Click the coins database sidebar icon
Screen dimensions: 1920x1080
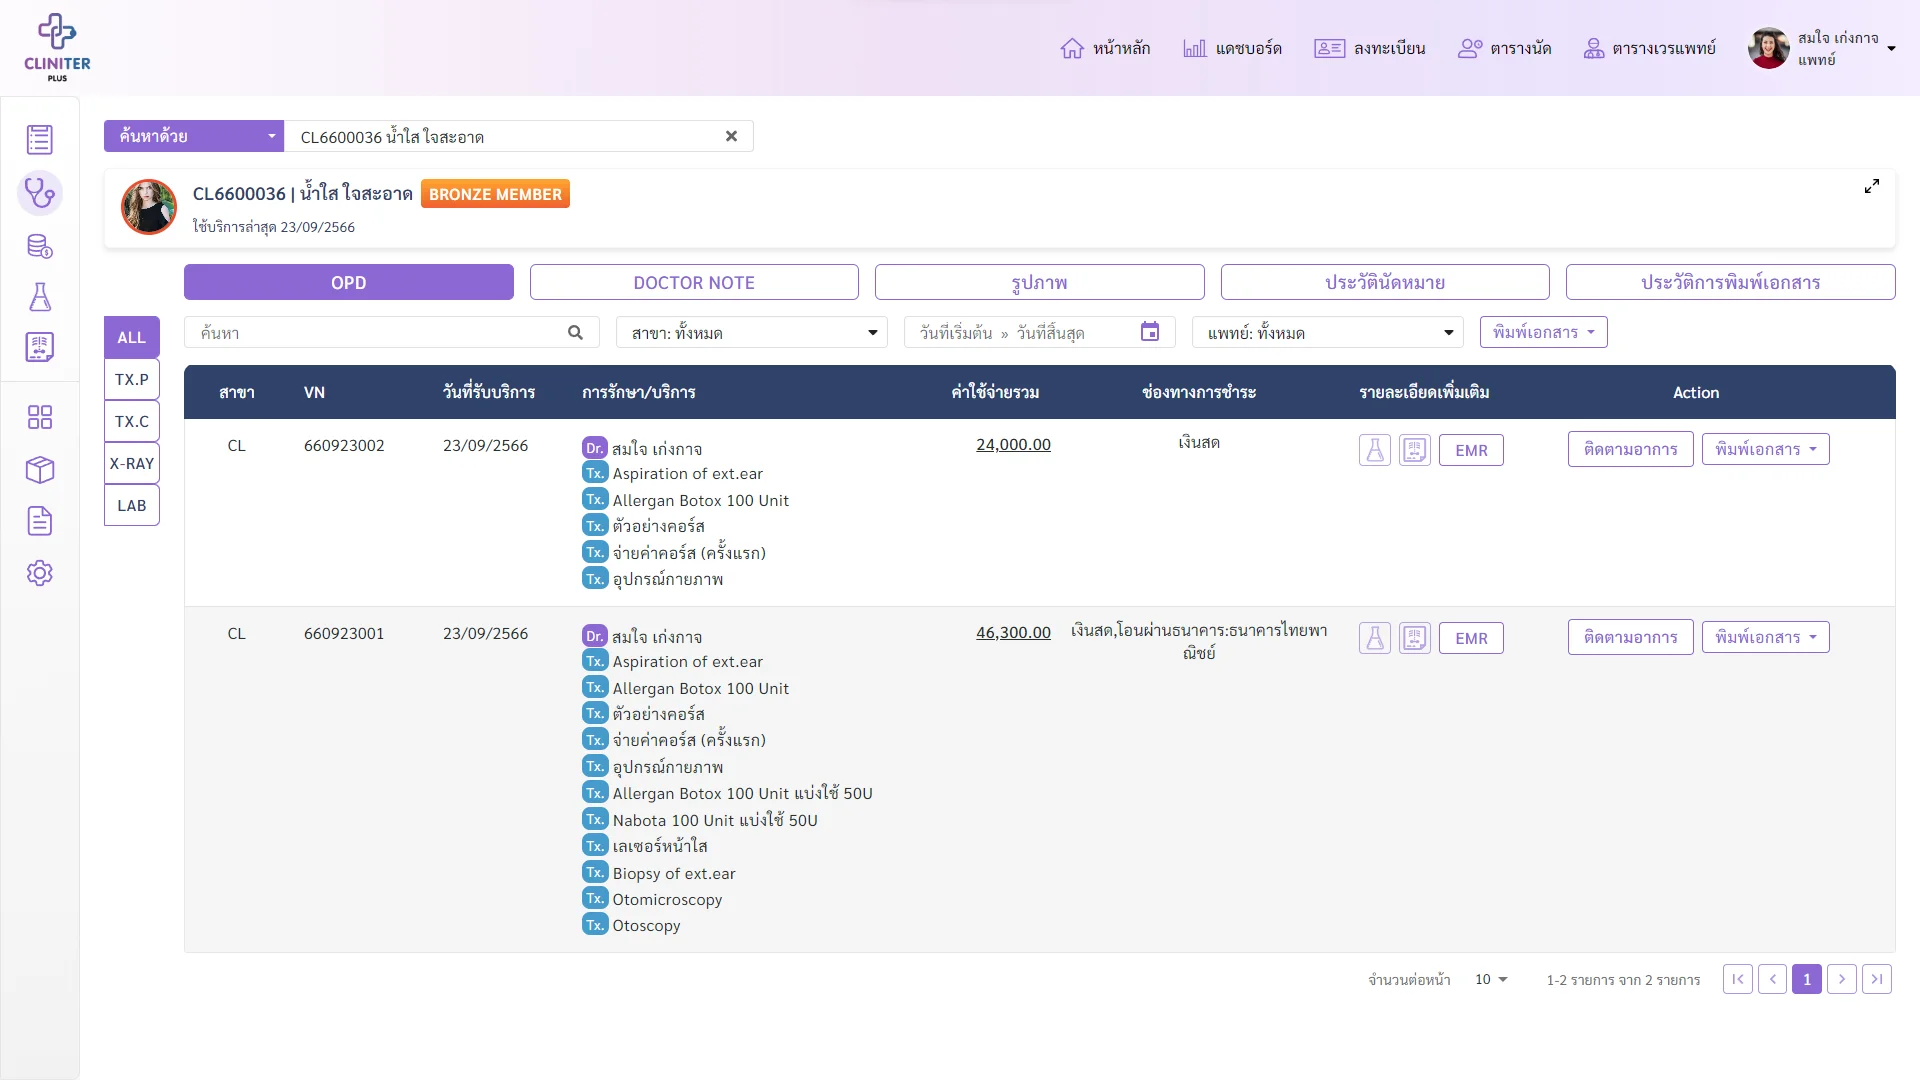[x=40, y=246]
